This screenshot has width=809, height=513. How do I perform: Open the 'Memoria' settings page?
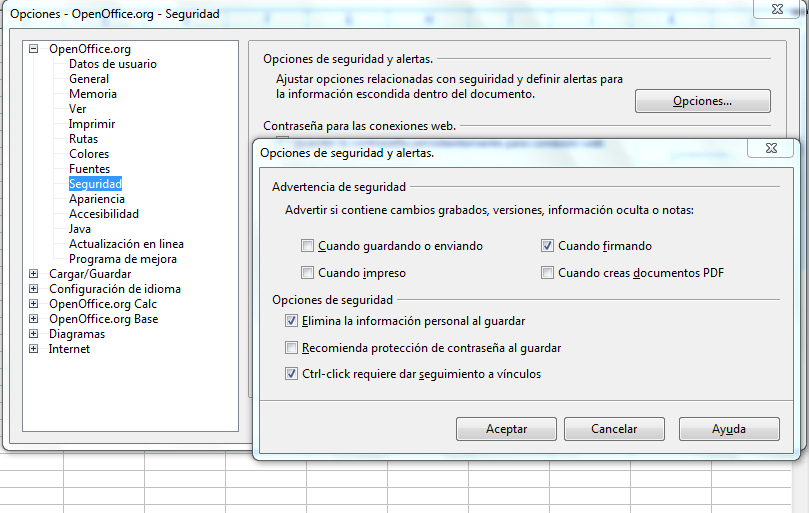pos(92,94)
